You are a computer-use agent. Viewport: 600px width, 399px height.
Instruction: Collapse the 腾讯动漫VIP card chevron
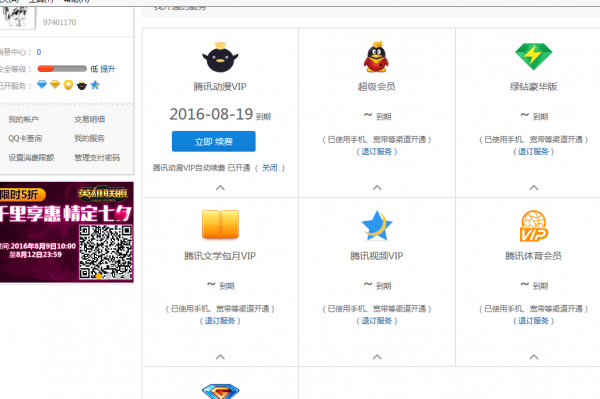(220, 187)
